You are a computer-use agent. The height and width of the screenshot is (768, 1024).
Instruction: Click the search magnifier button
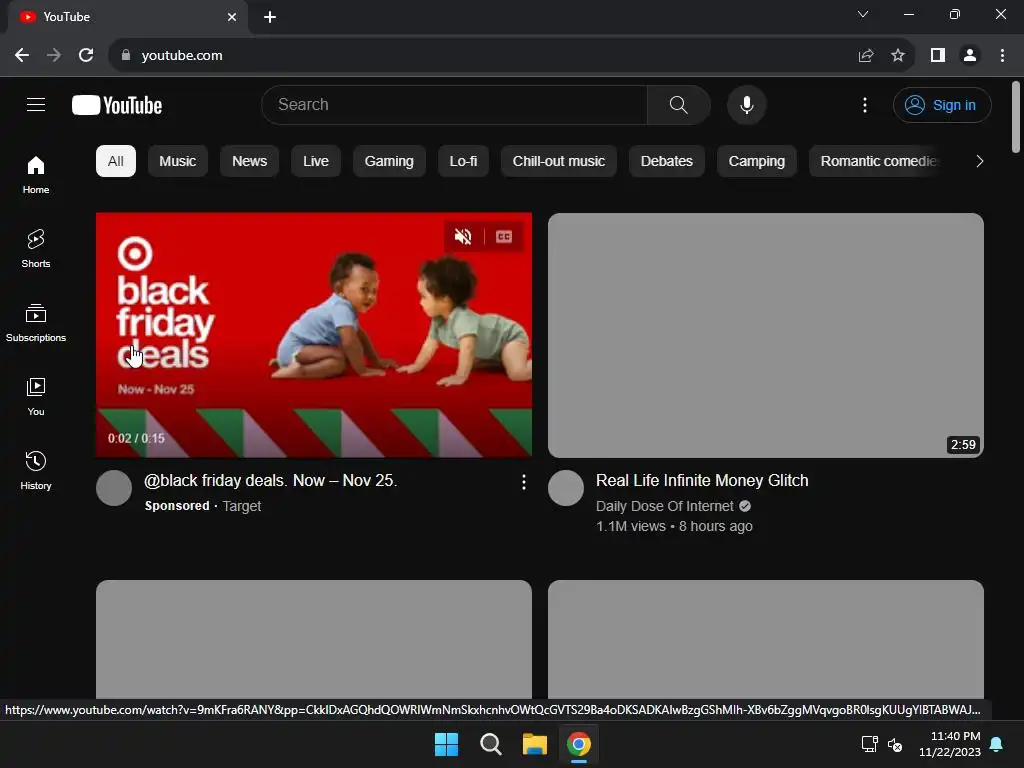[679, 104]
